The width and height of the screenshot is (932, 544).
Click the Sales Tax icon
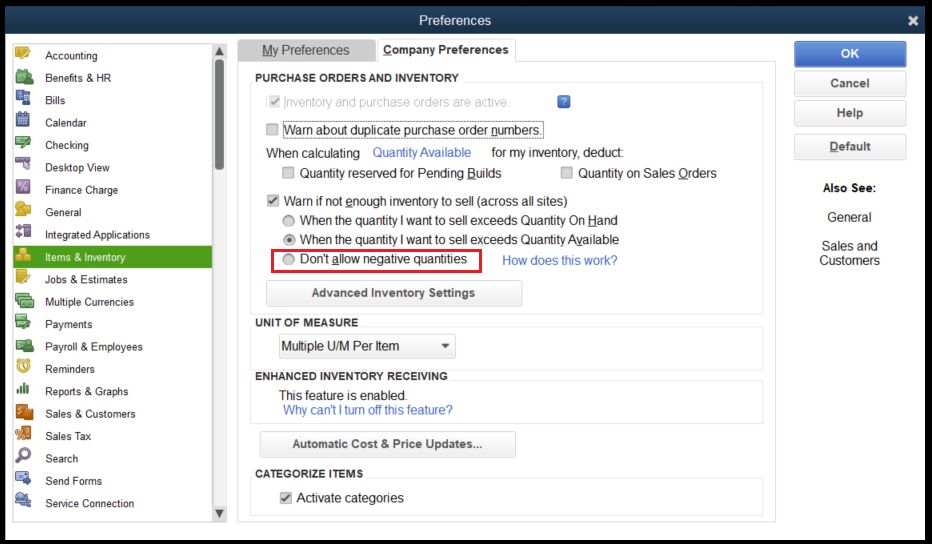coord(23,433)
